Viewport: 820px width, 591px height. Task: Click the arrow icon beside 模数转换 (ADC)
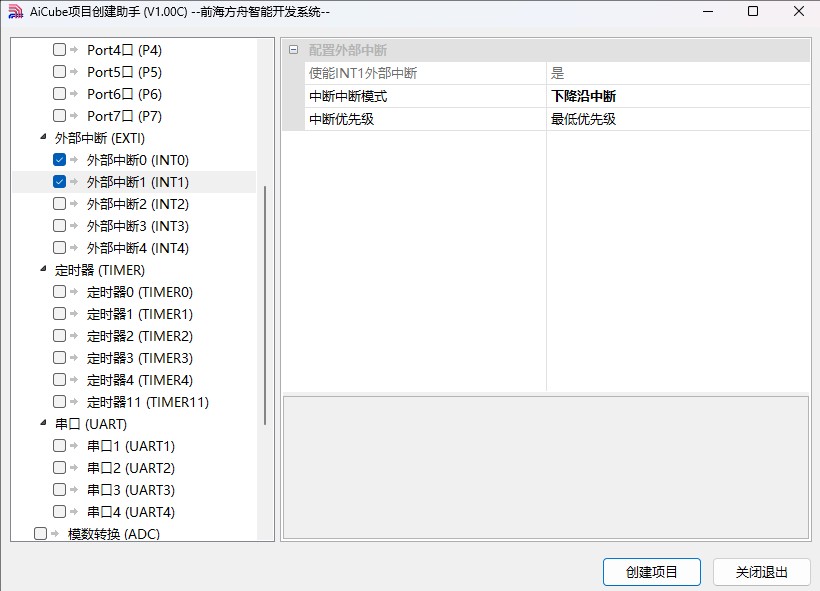click(x=54, y=533)
